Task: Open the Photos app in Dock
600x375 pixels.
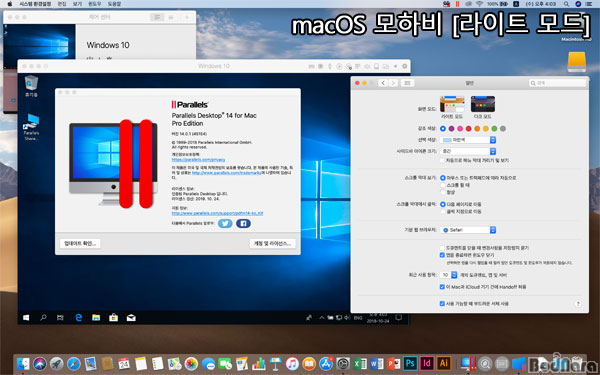Action: coord(191,363)
